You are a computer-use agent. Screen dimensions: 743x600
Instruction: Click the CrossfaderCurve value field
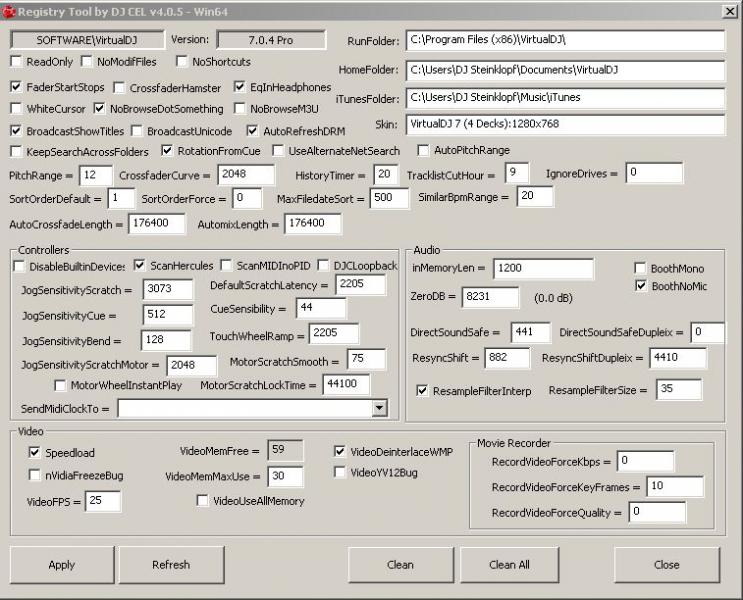coord(246,174)
